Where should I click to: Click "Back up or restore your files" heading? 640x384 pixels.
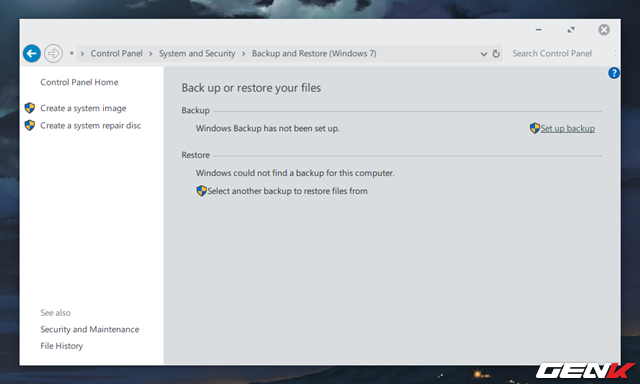pos(251,88)
